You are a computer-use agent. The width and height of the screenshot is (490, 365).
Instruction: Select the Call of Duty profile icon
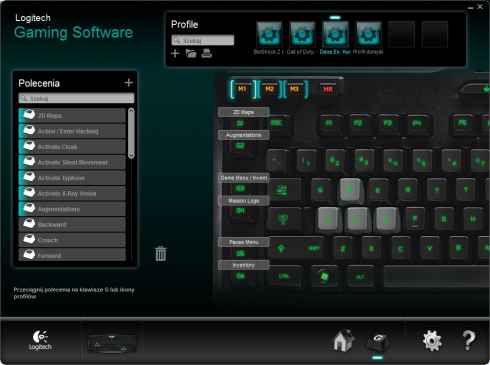pyautogui.click(x=302, y=34)
